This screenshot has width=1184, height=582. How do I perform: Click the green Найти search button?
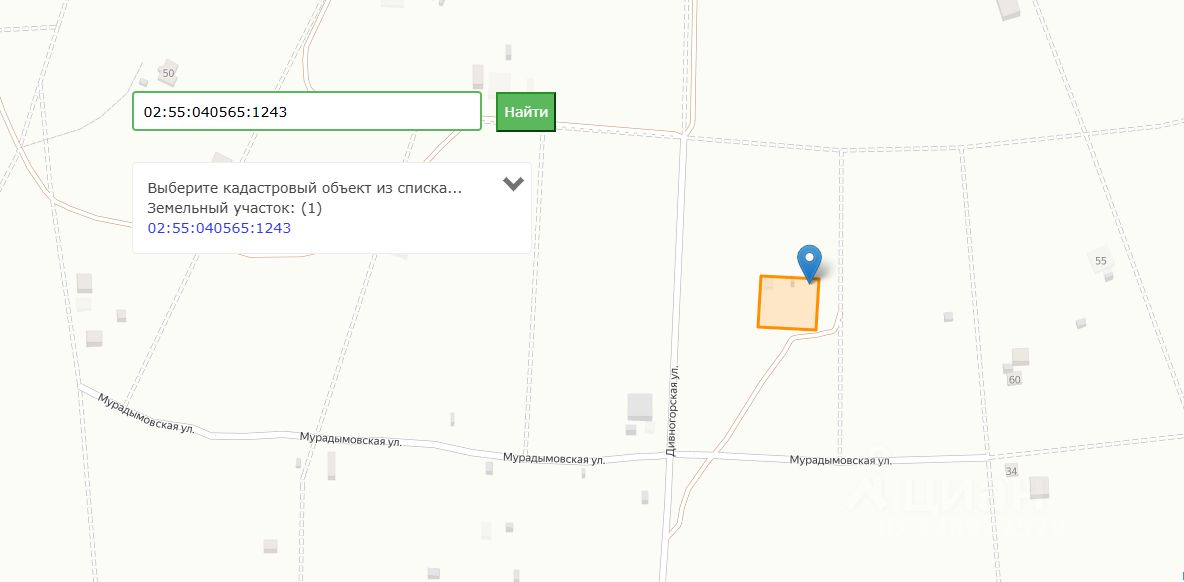[x=526, y=112]
